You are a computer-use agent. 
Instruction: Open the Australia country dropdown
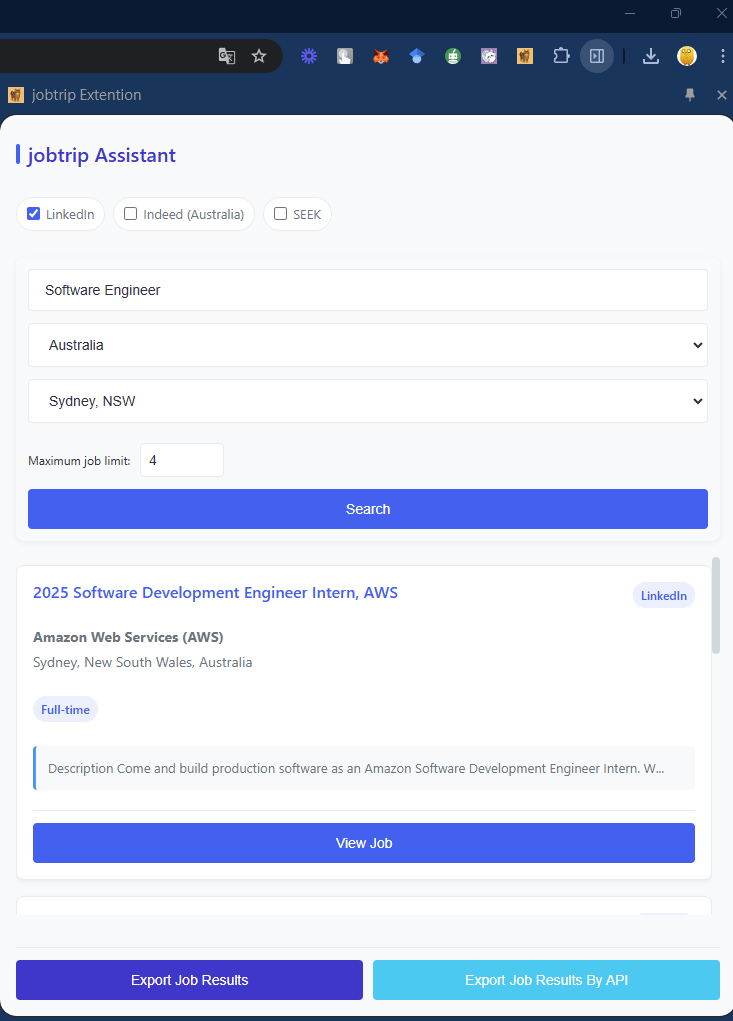pyautogui.click(x=367, y=345)
